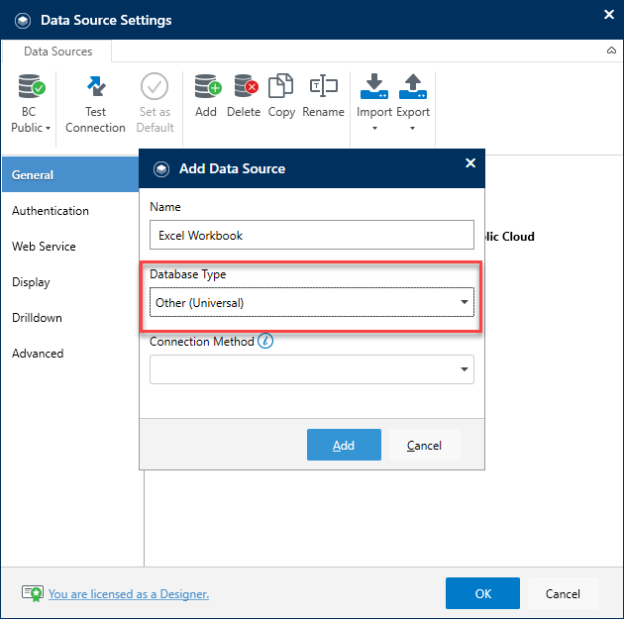Viewport: 624px width, 619px height.
Task: Open the licensed as Designer link
Action: point(129,594)
